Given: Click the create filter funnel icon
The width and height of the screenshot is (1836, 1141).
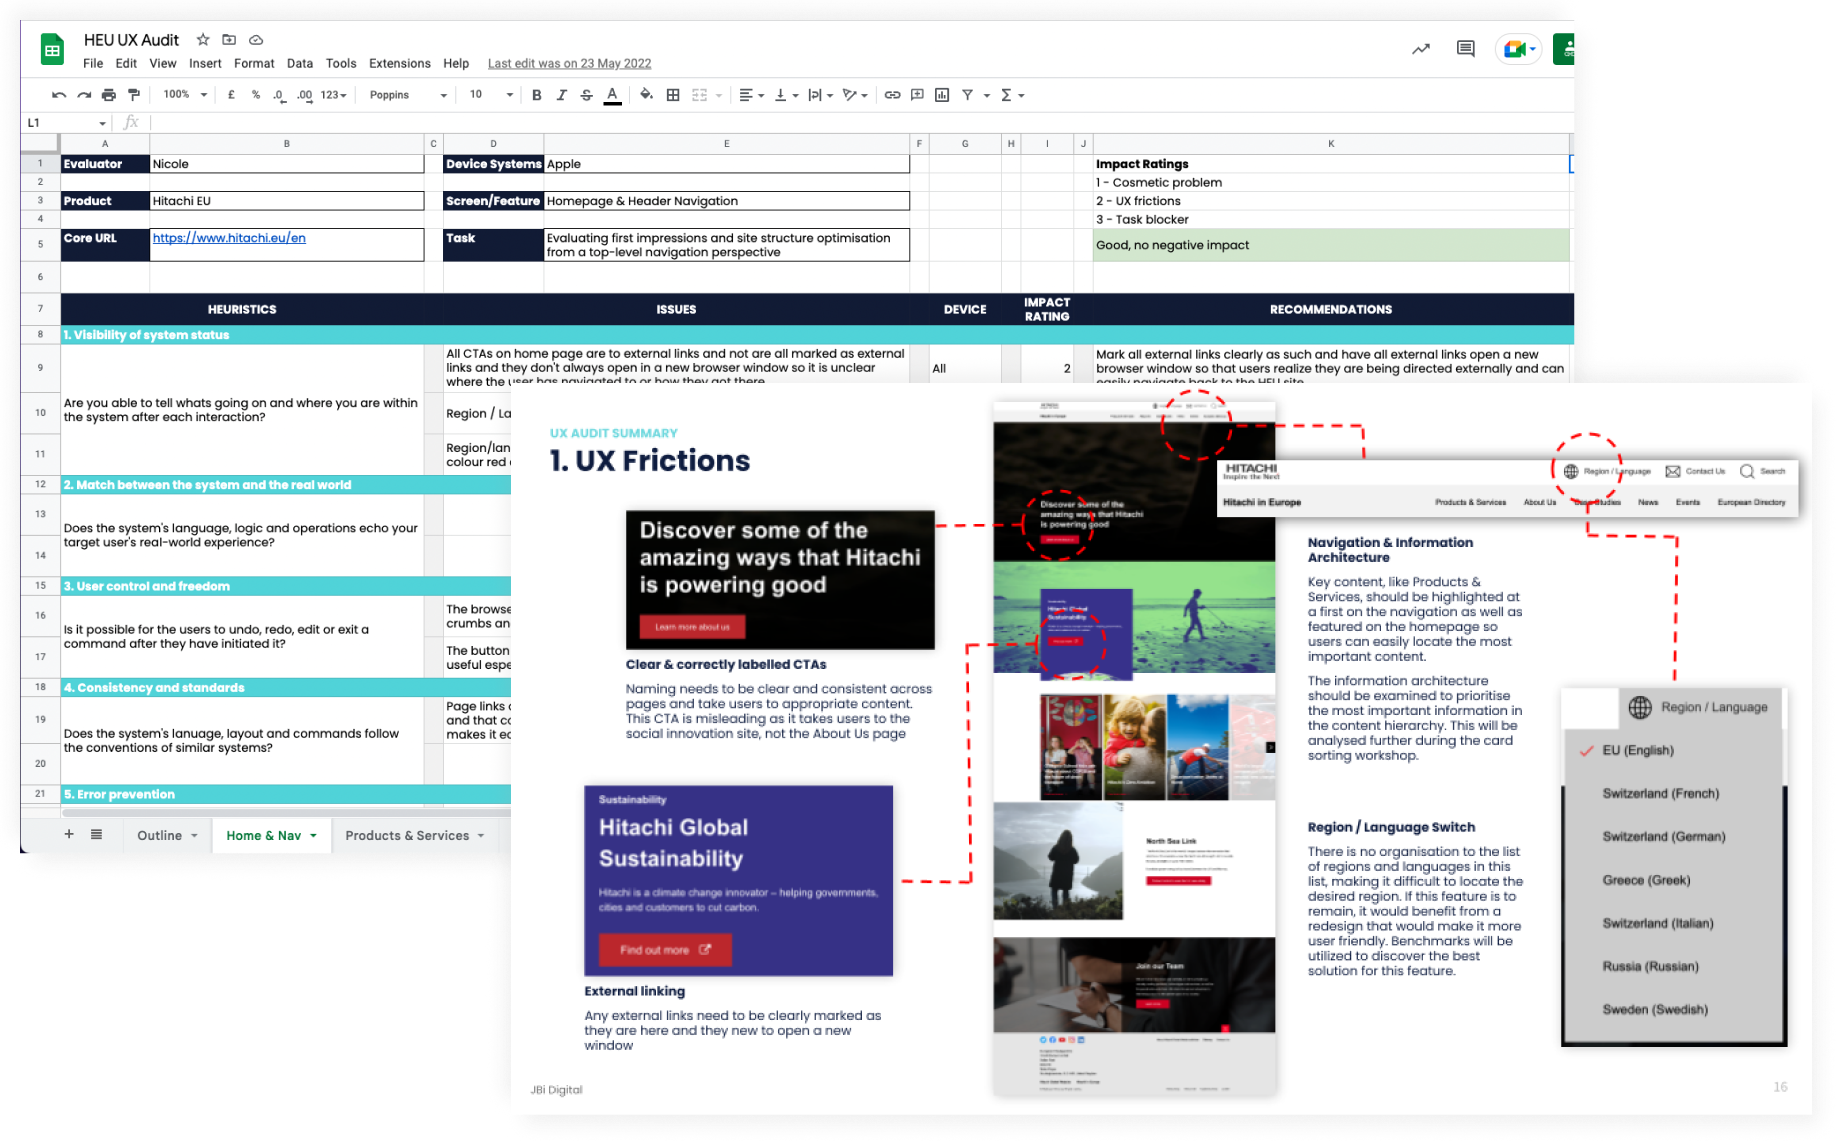Looking at the screenshot, I should tap(967, 95).
